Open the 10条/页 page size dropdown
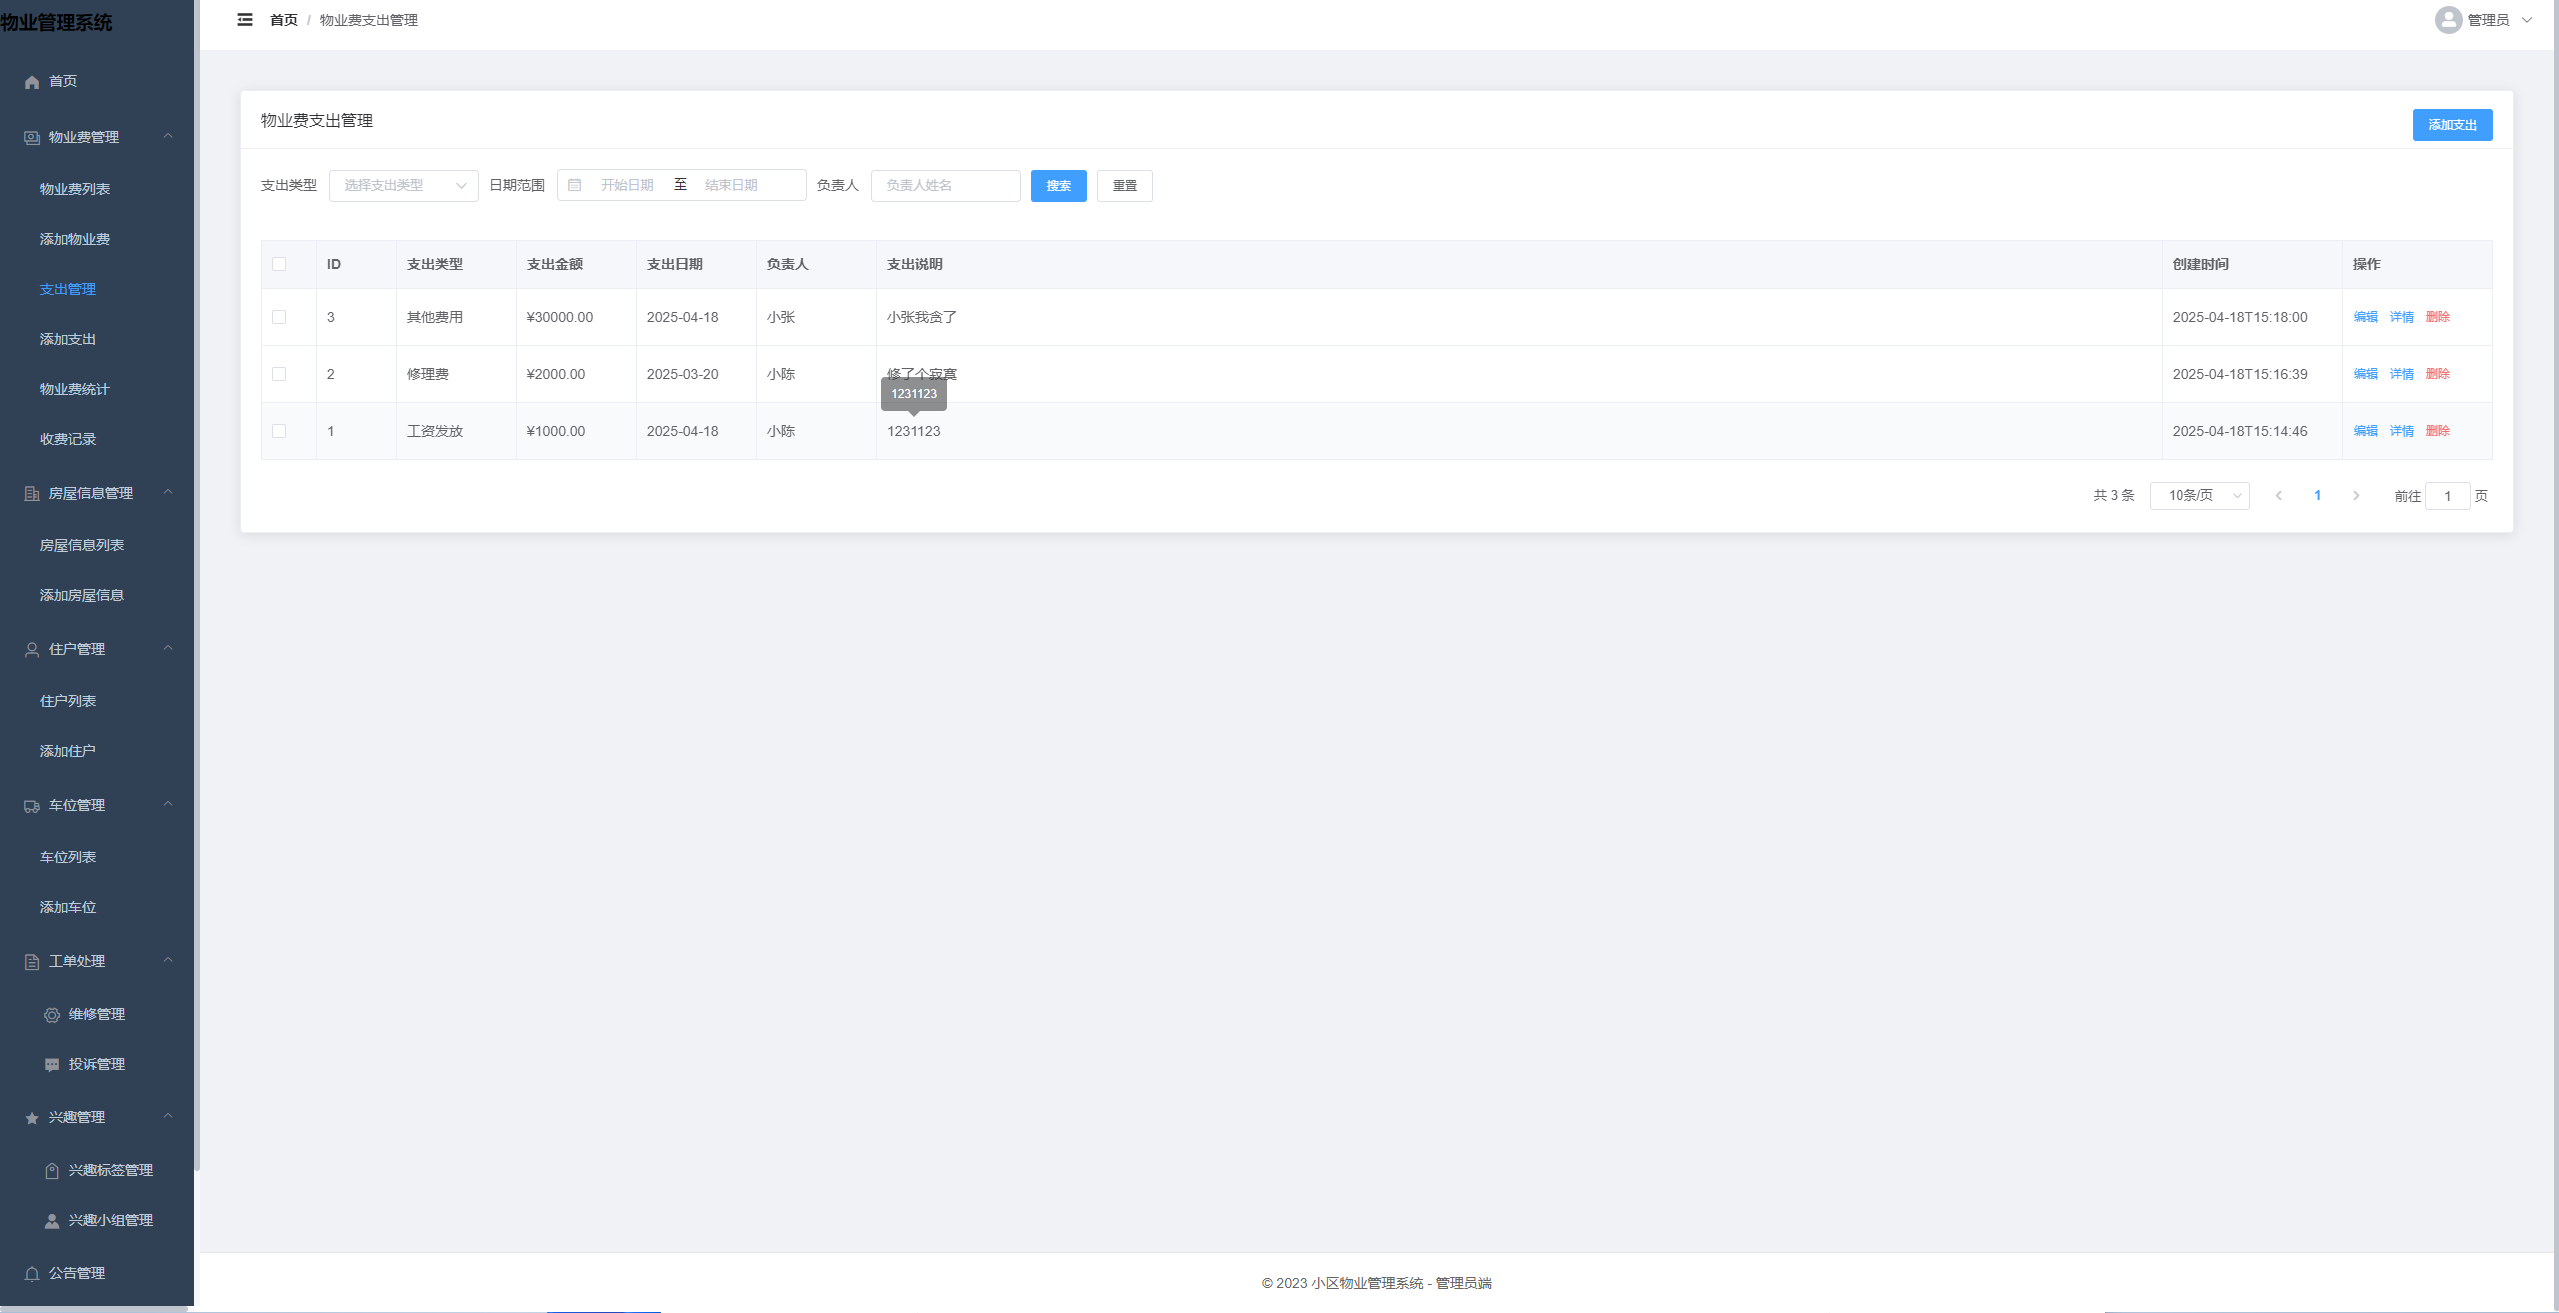The image size is (2559, 1313). pyautogui.click(x=2199, y=496)
